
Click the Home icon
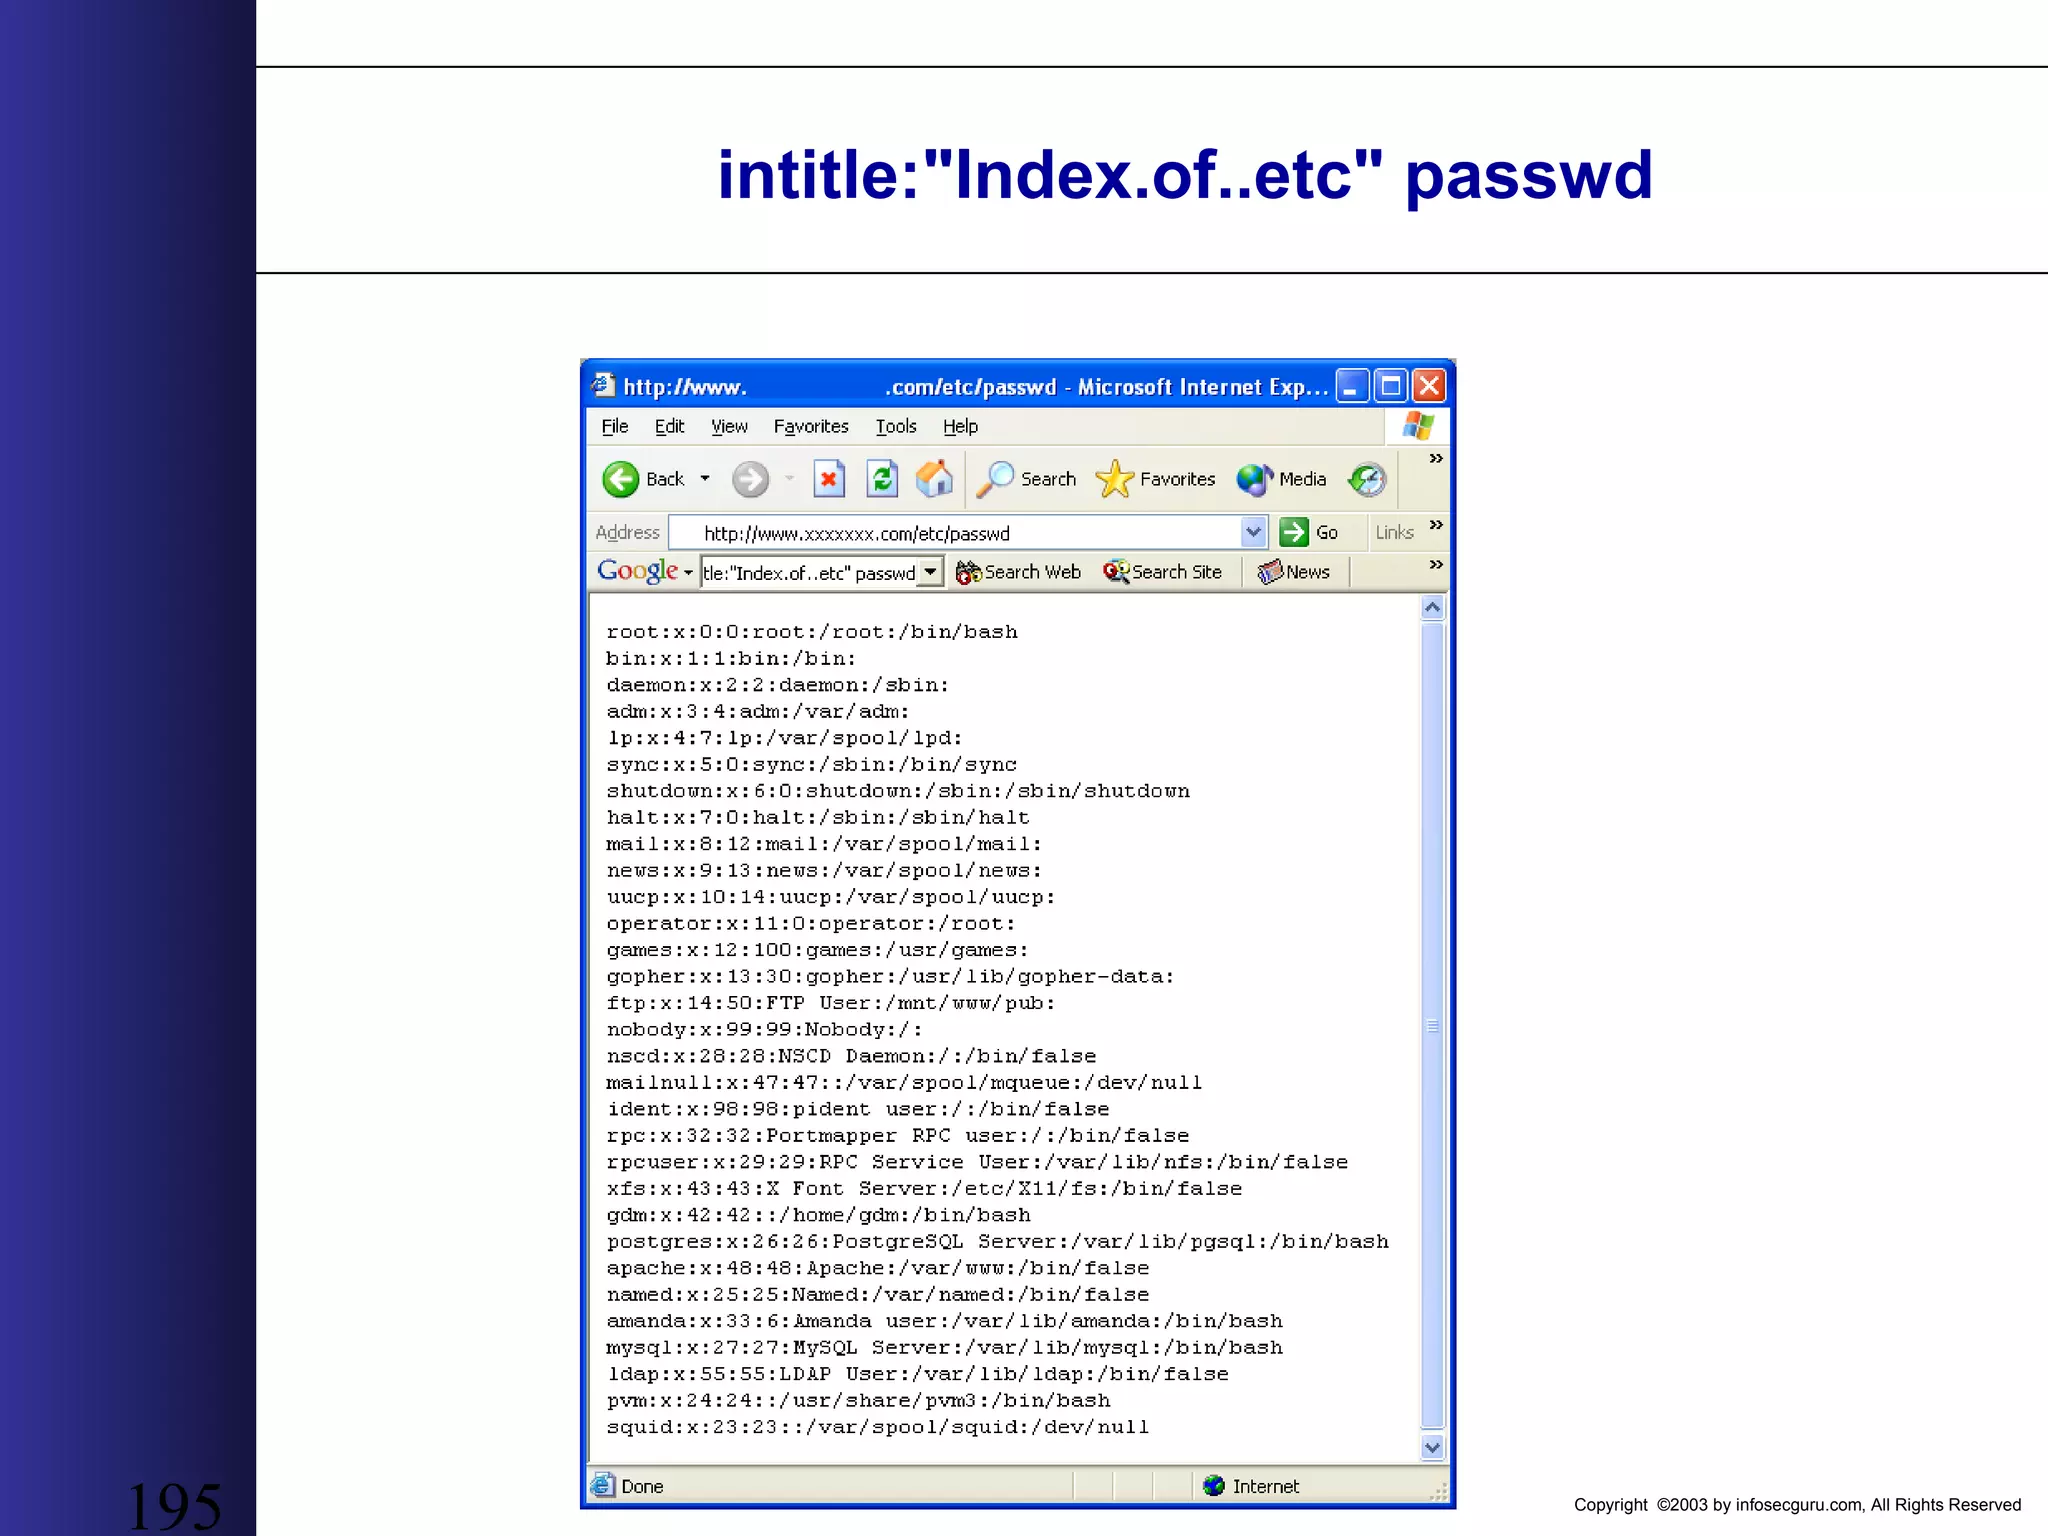click(x=935, y=479)
